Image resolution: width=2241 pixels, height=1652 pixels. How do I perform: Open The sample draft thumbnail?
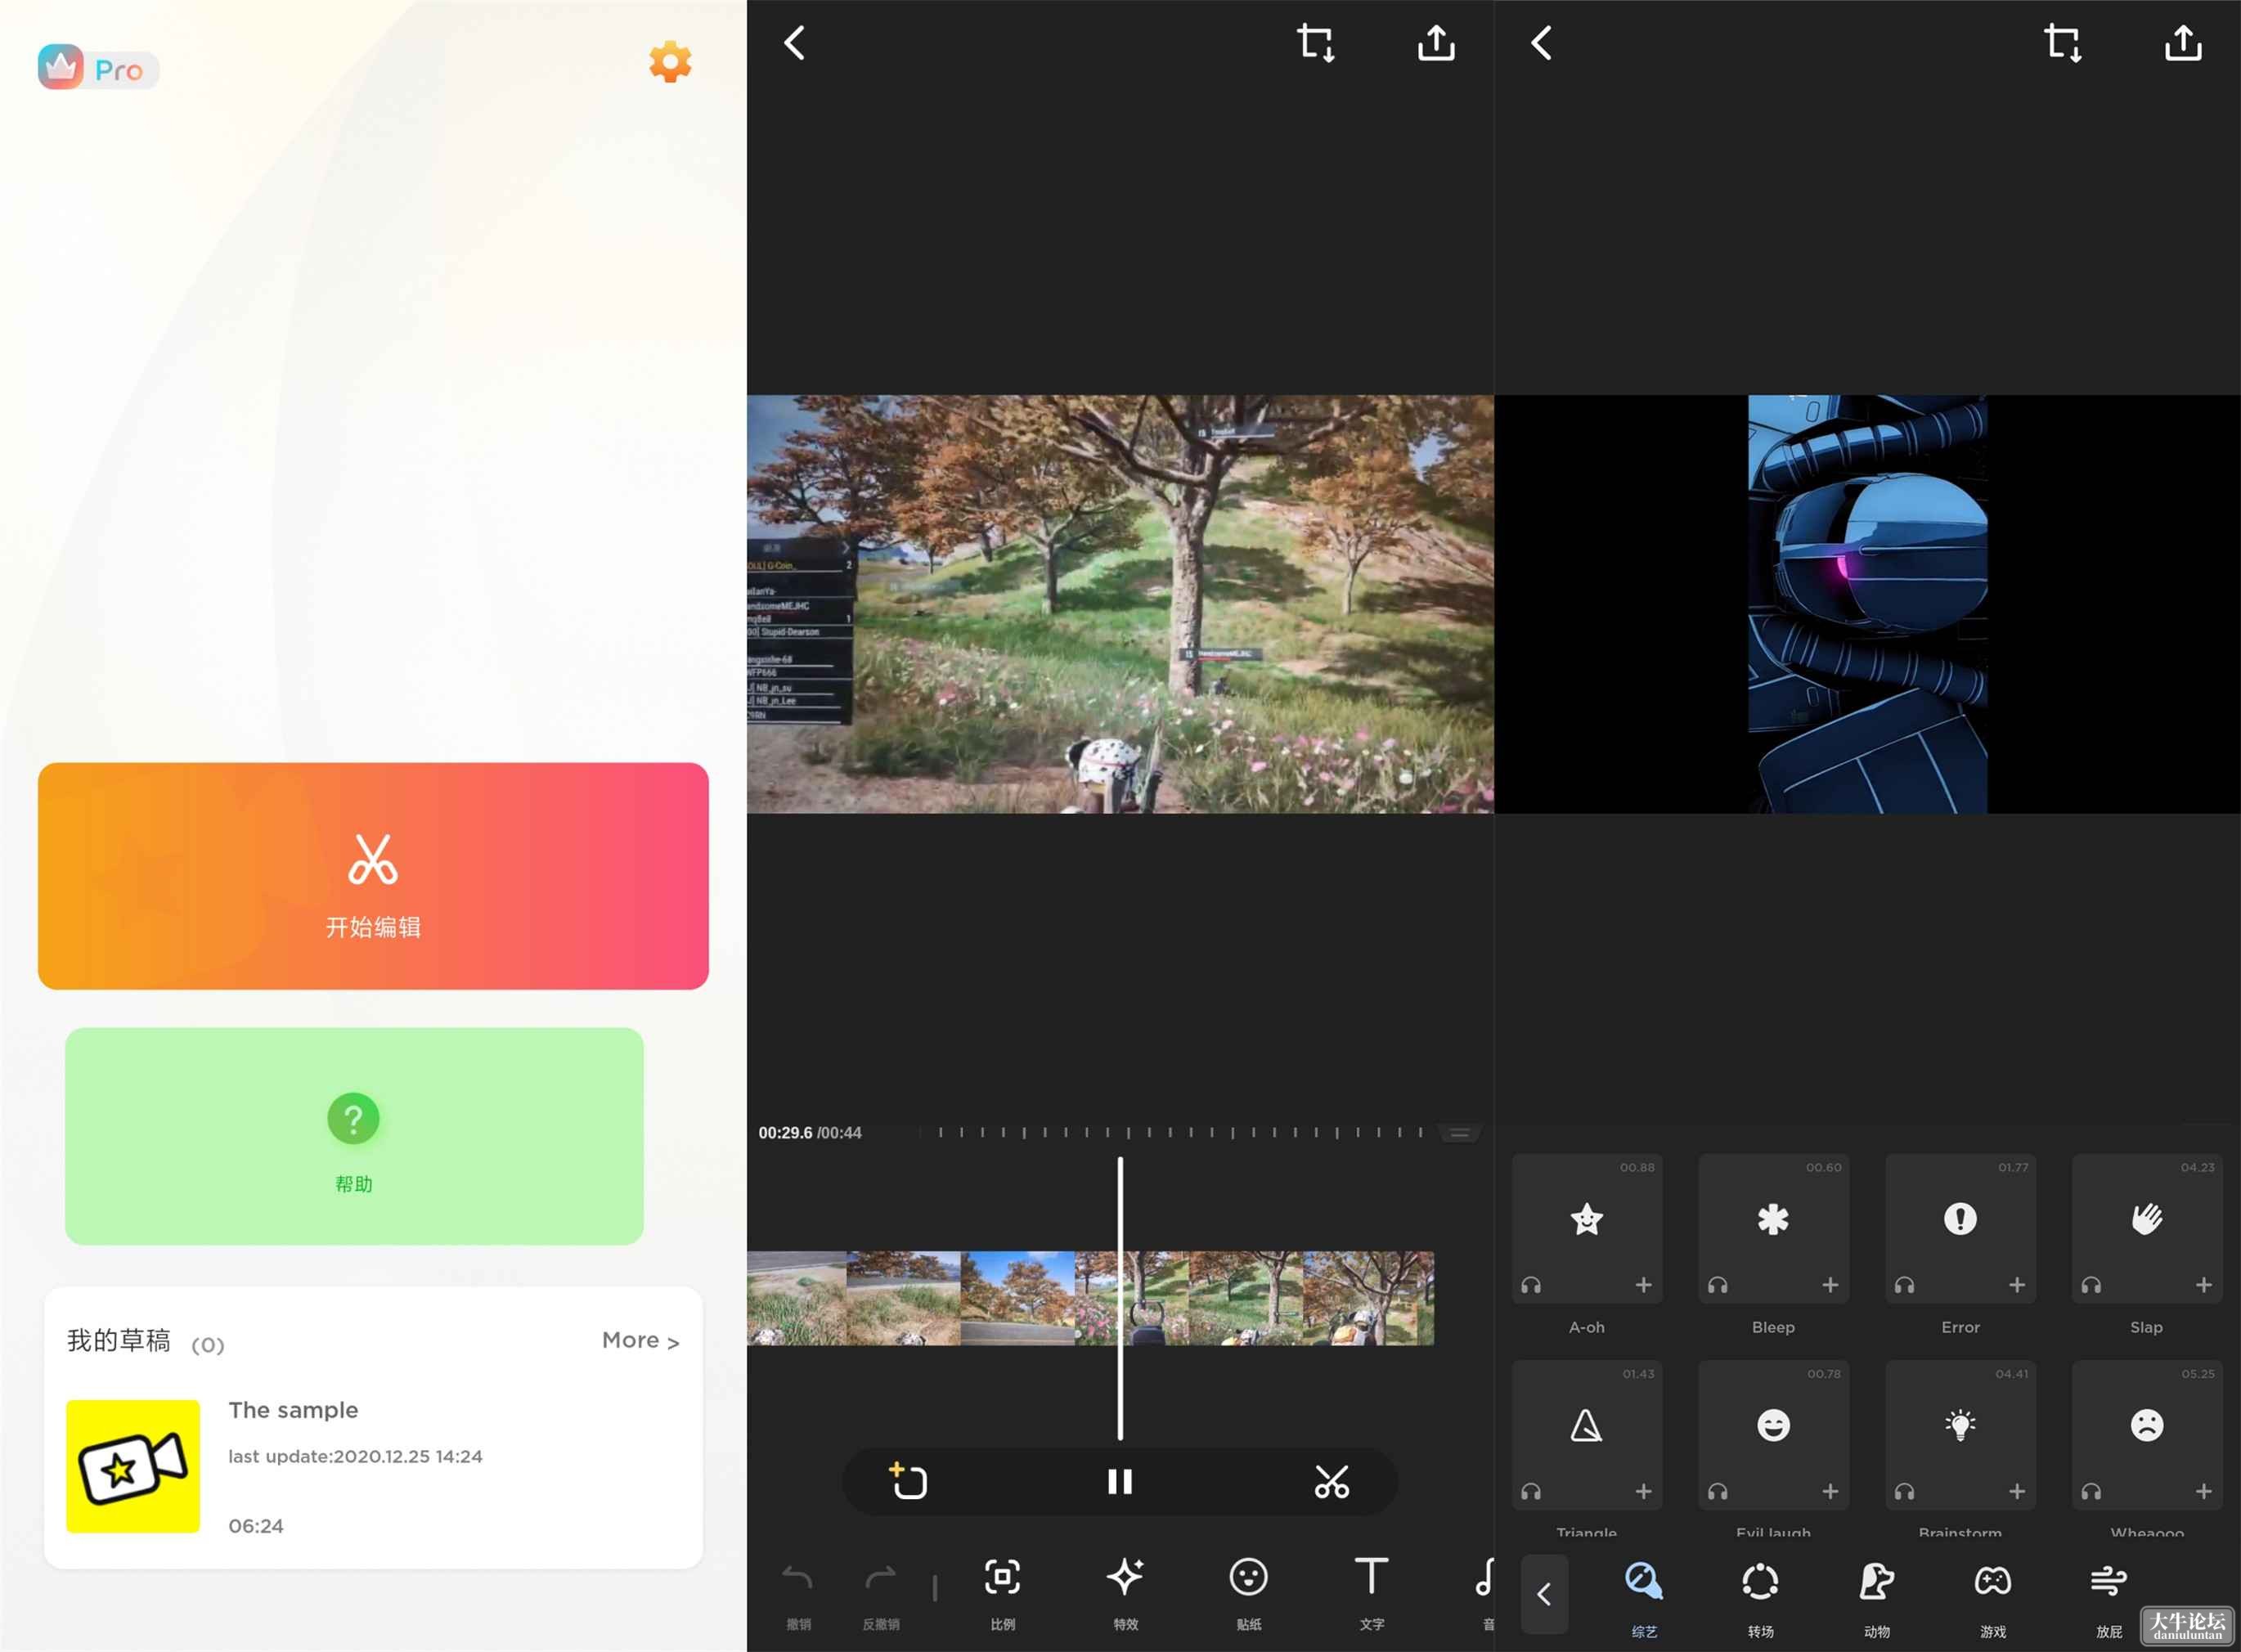pyautogui.click(x=133, y=1466)
